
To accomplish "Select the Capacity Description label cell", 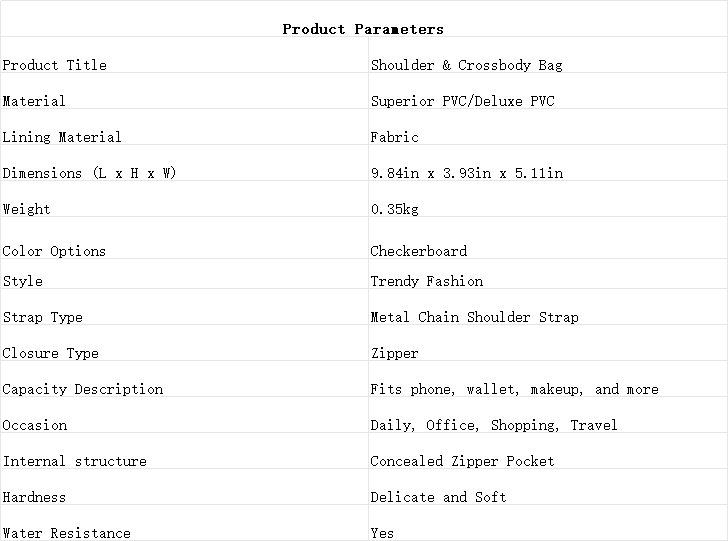I will [185, 379].
